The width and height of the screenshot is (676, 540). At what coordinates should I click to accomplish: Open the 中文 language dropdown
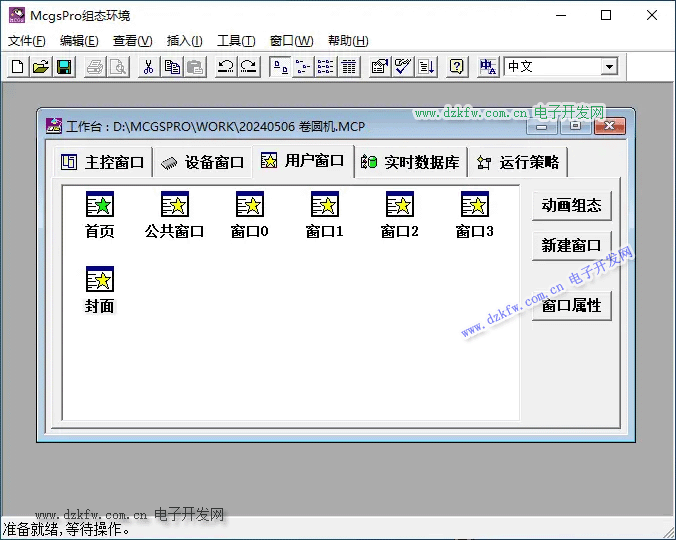pyautogui.click(x=609, y=67)
